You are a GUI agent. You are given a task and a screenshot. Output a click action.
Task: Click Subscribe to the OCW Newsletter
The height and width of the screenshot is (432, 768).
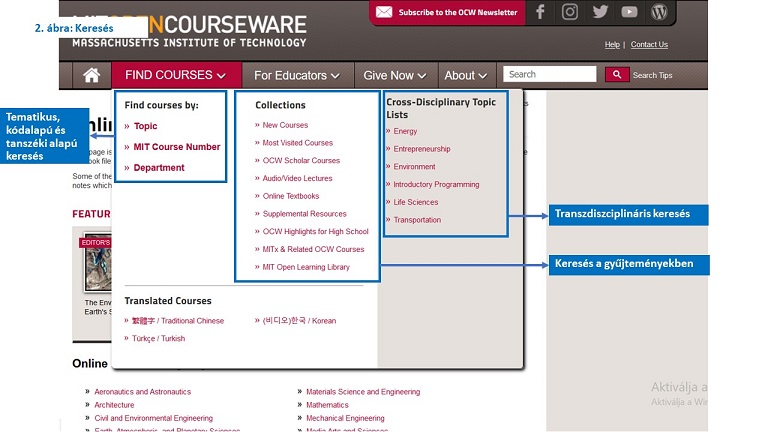(x=457, y=12)
